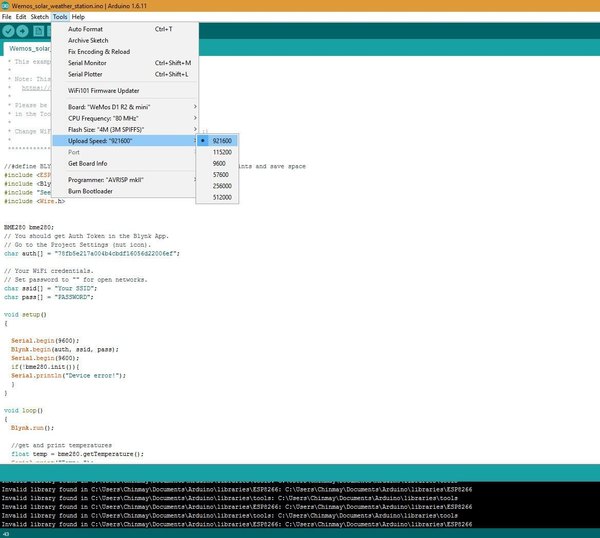Switch to the Wemos_solar sketch tab
600x538 pixels.
(x=28, y=49)
